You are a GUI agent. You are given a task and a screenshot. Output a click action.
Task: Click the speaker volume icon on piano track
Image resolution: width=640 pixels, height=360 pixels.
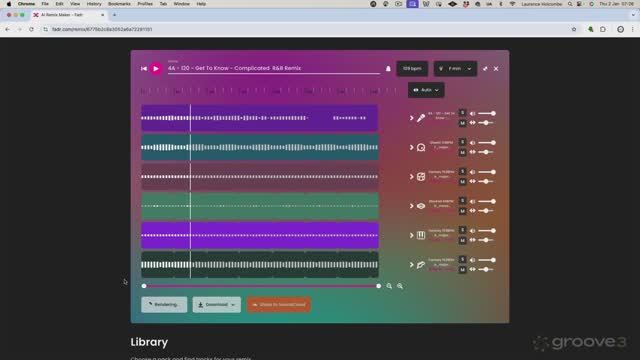click(473, 231)
